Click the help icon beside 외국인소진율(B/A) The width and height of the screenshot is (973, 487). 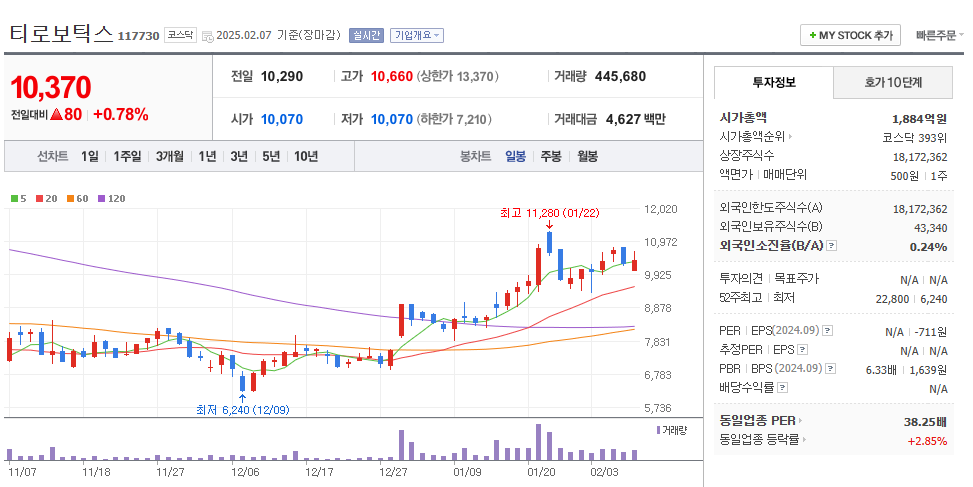pos(832,246)
